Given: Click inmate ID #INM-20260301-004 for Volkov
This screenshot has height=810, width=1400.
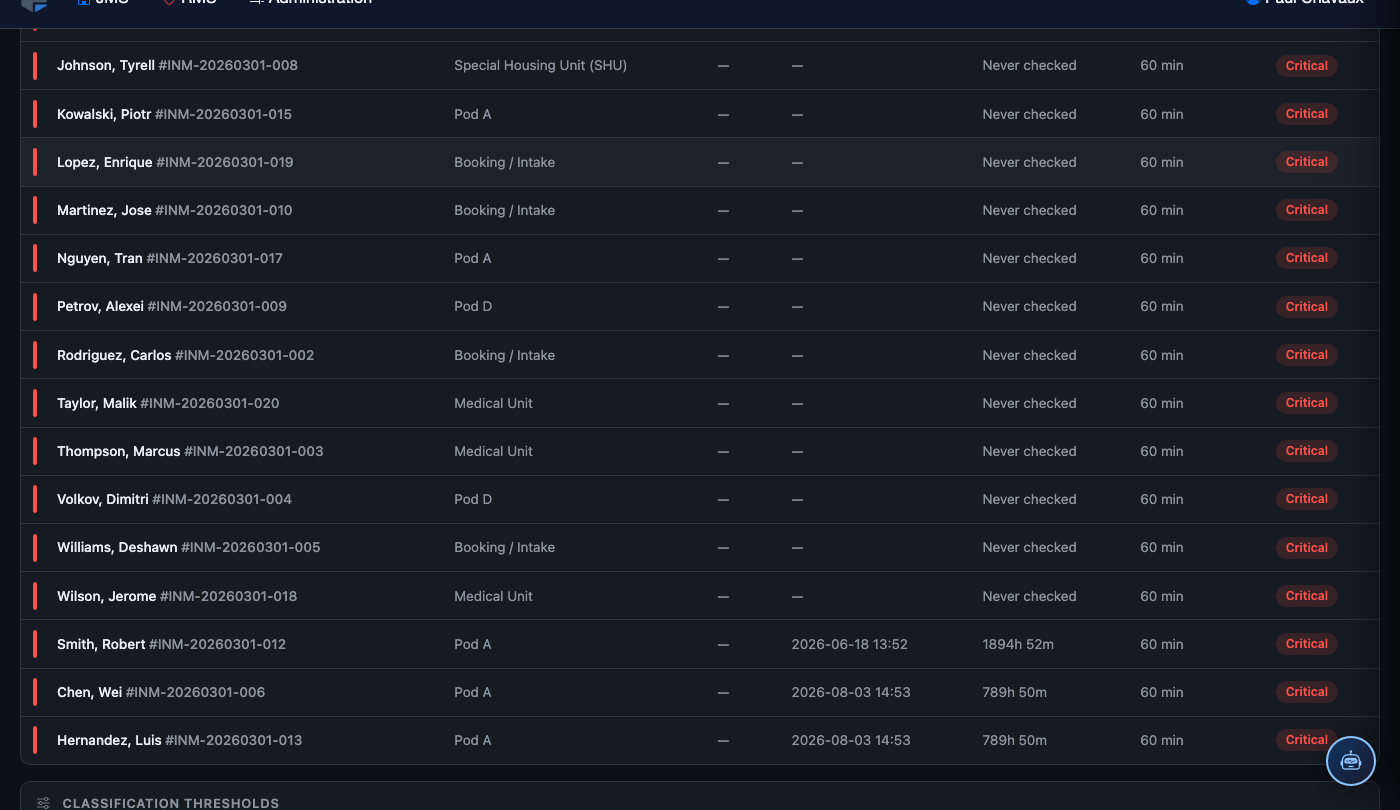Looking at the screenshot, I should [222, 499].
